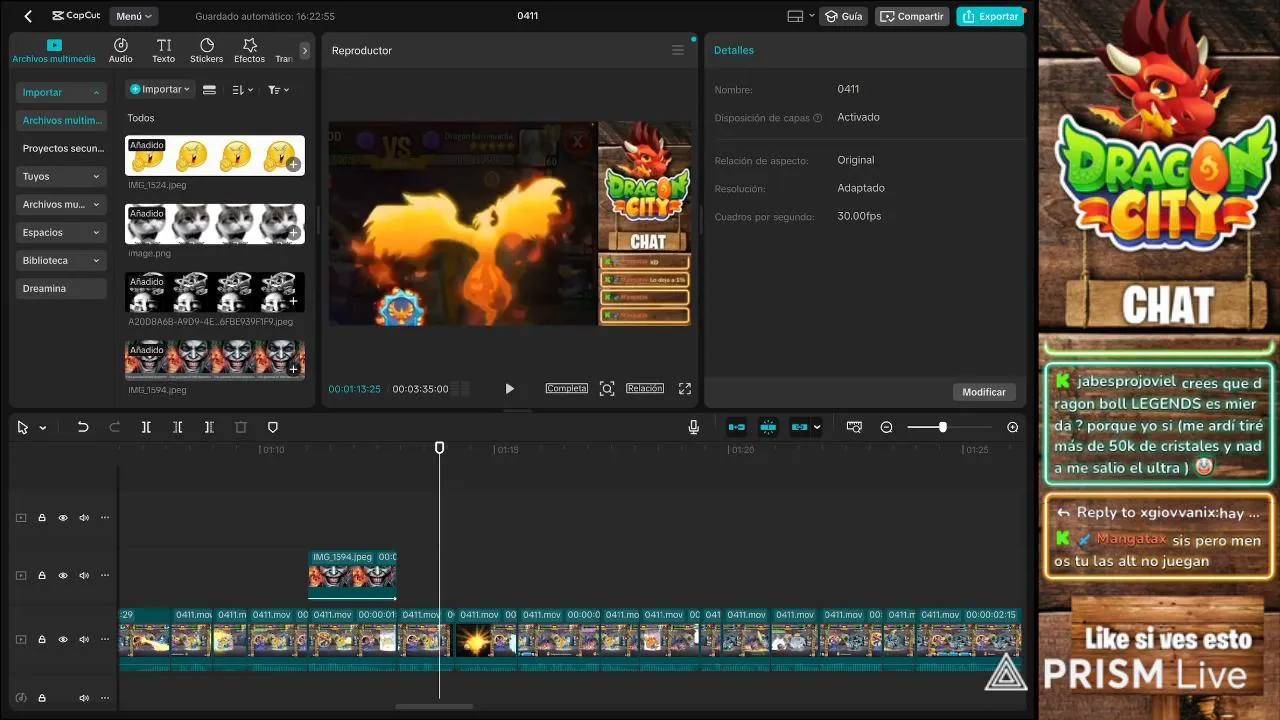Viewport: 1280px width, 720px height.
Task: Zoom out the timeline with minus icon
Action: [x=886, y=427]
